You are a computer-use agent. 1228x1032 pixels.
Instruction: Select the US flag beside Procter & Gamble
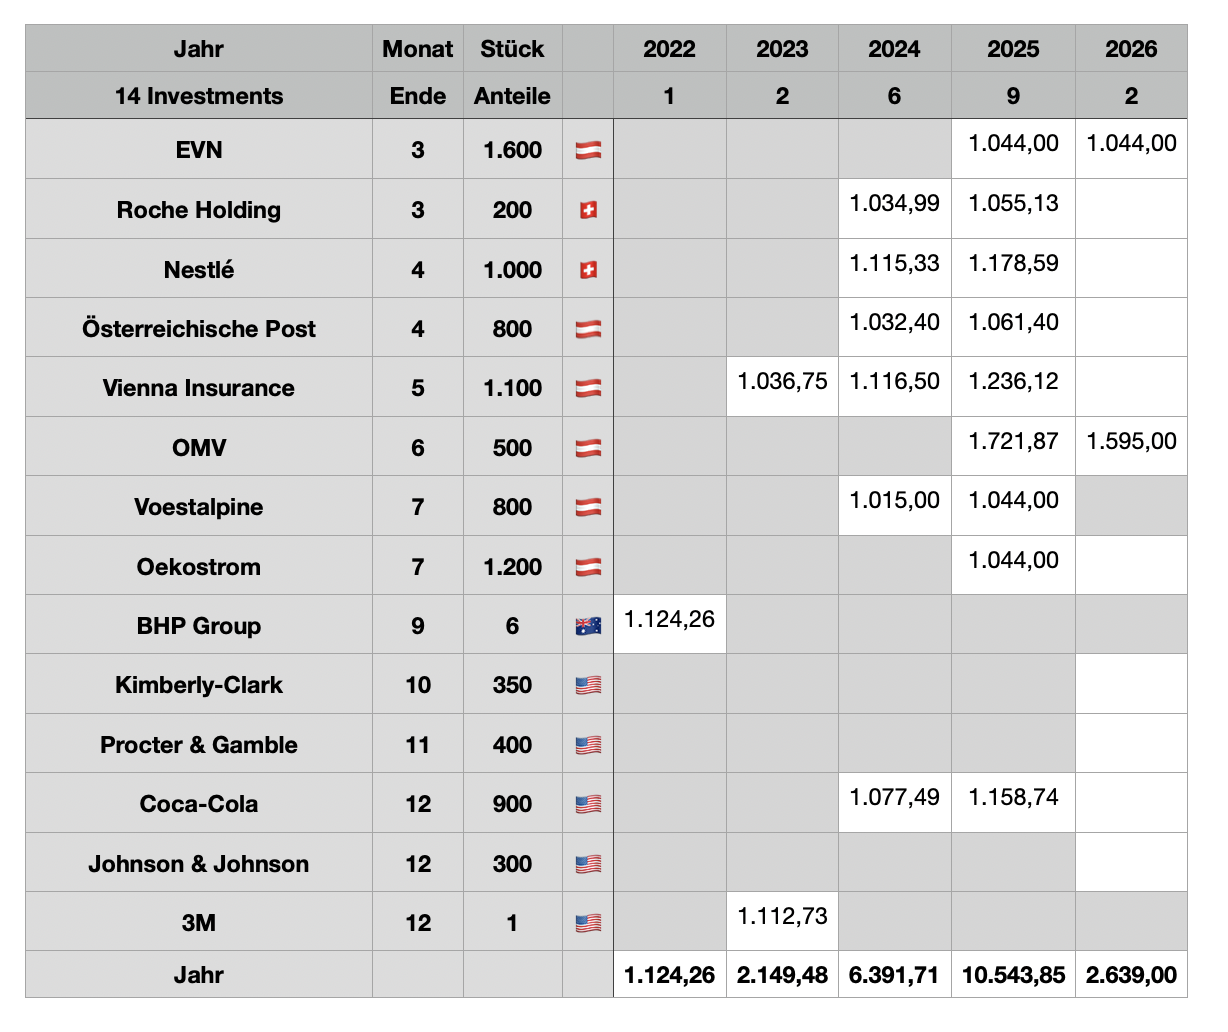pos(588,745)
